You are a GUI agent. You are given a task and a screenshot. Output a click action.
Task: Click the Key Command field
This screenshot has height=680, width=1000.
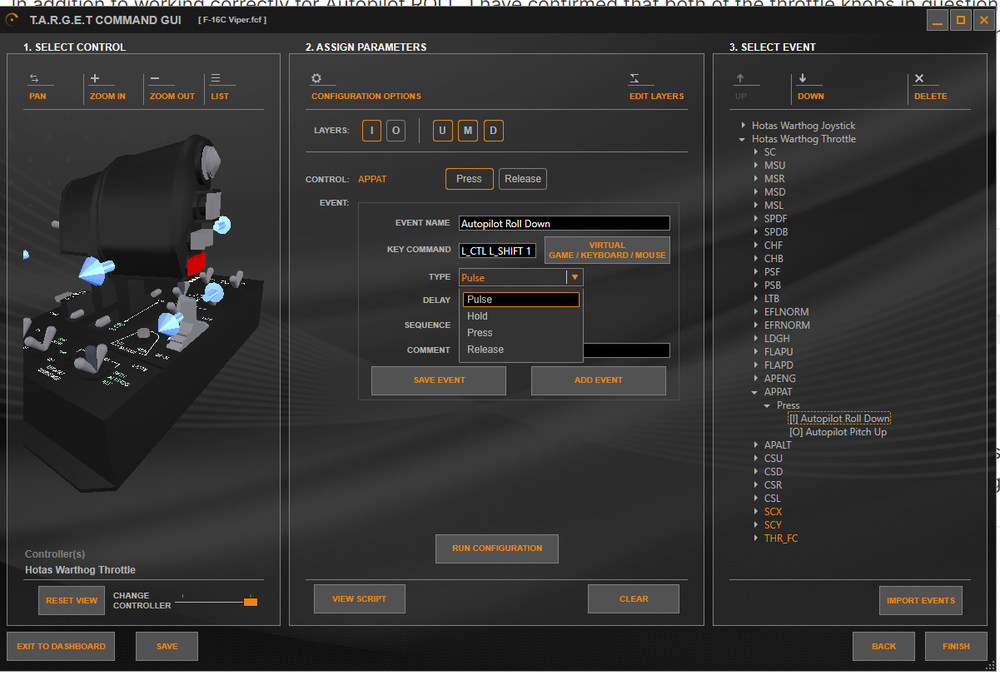(x=497, y=251)
